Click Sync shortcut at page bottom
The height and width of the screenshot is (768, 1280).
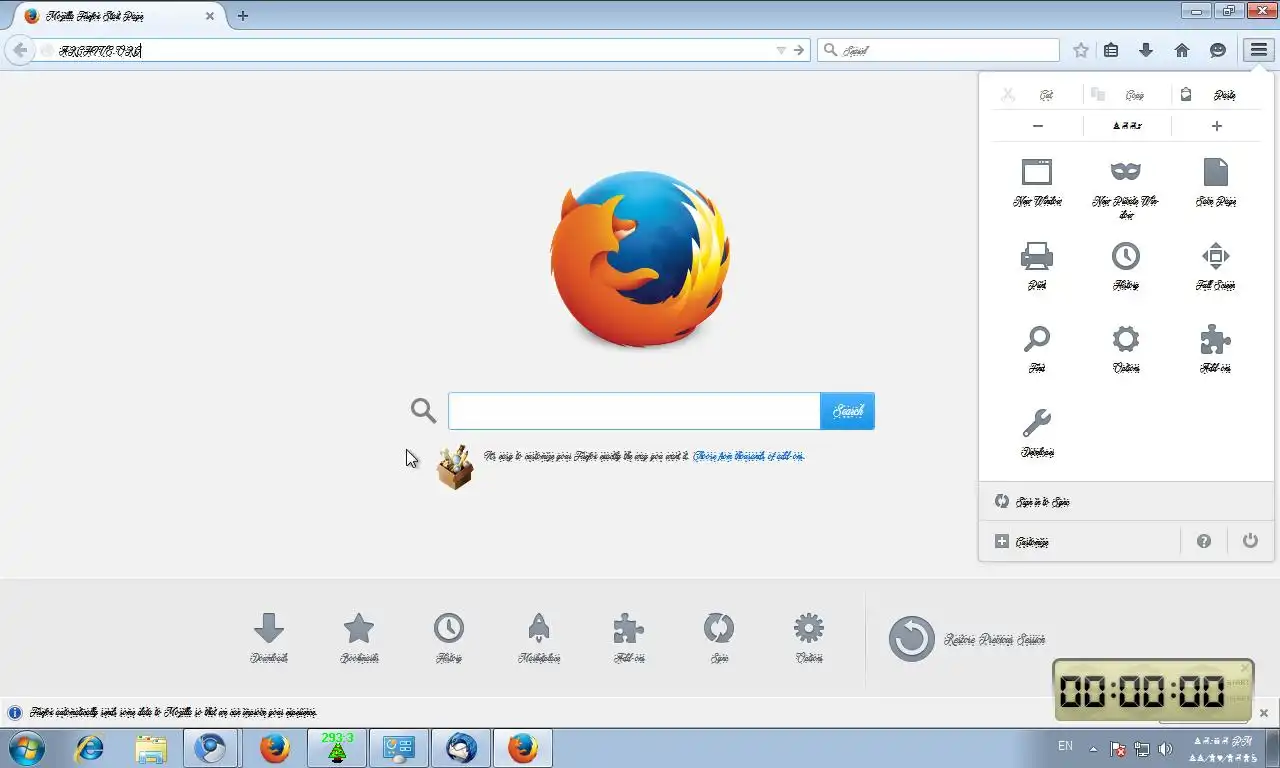coord(719,638)
